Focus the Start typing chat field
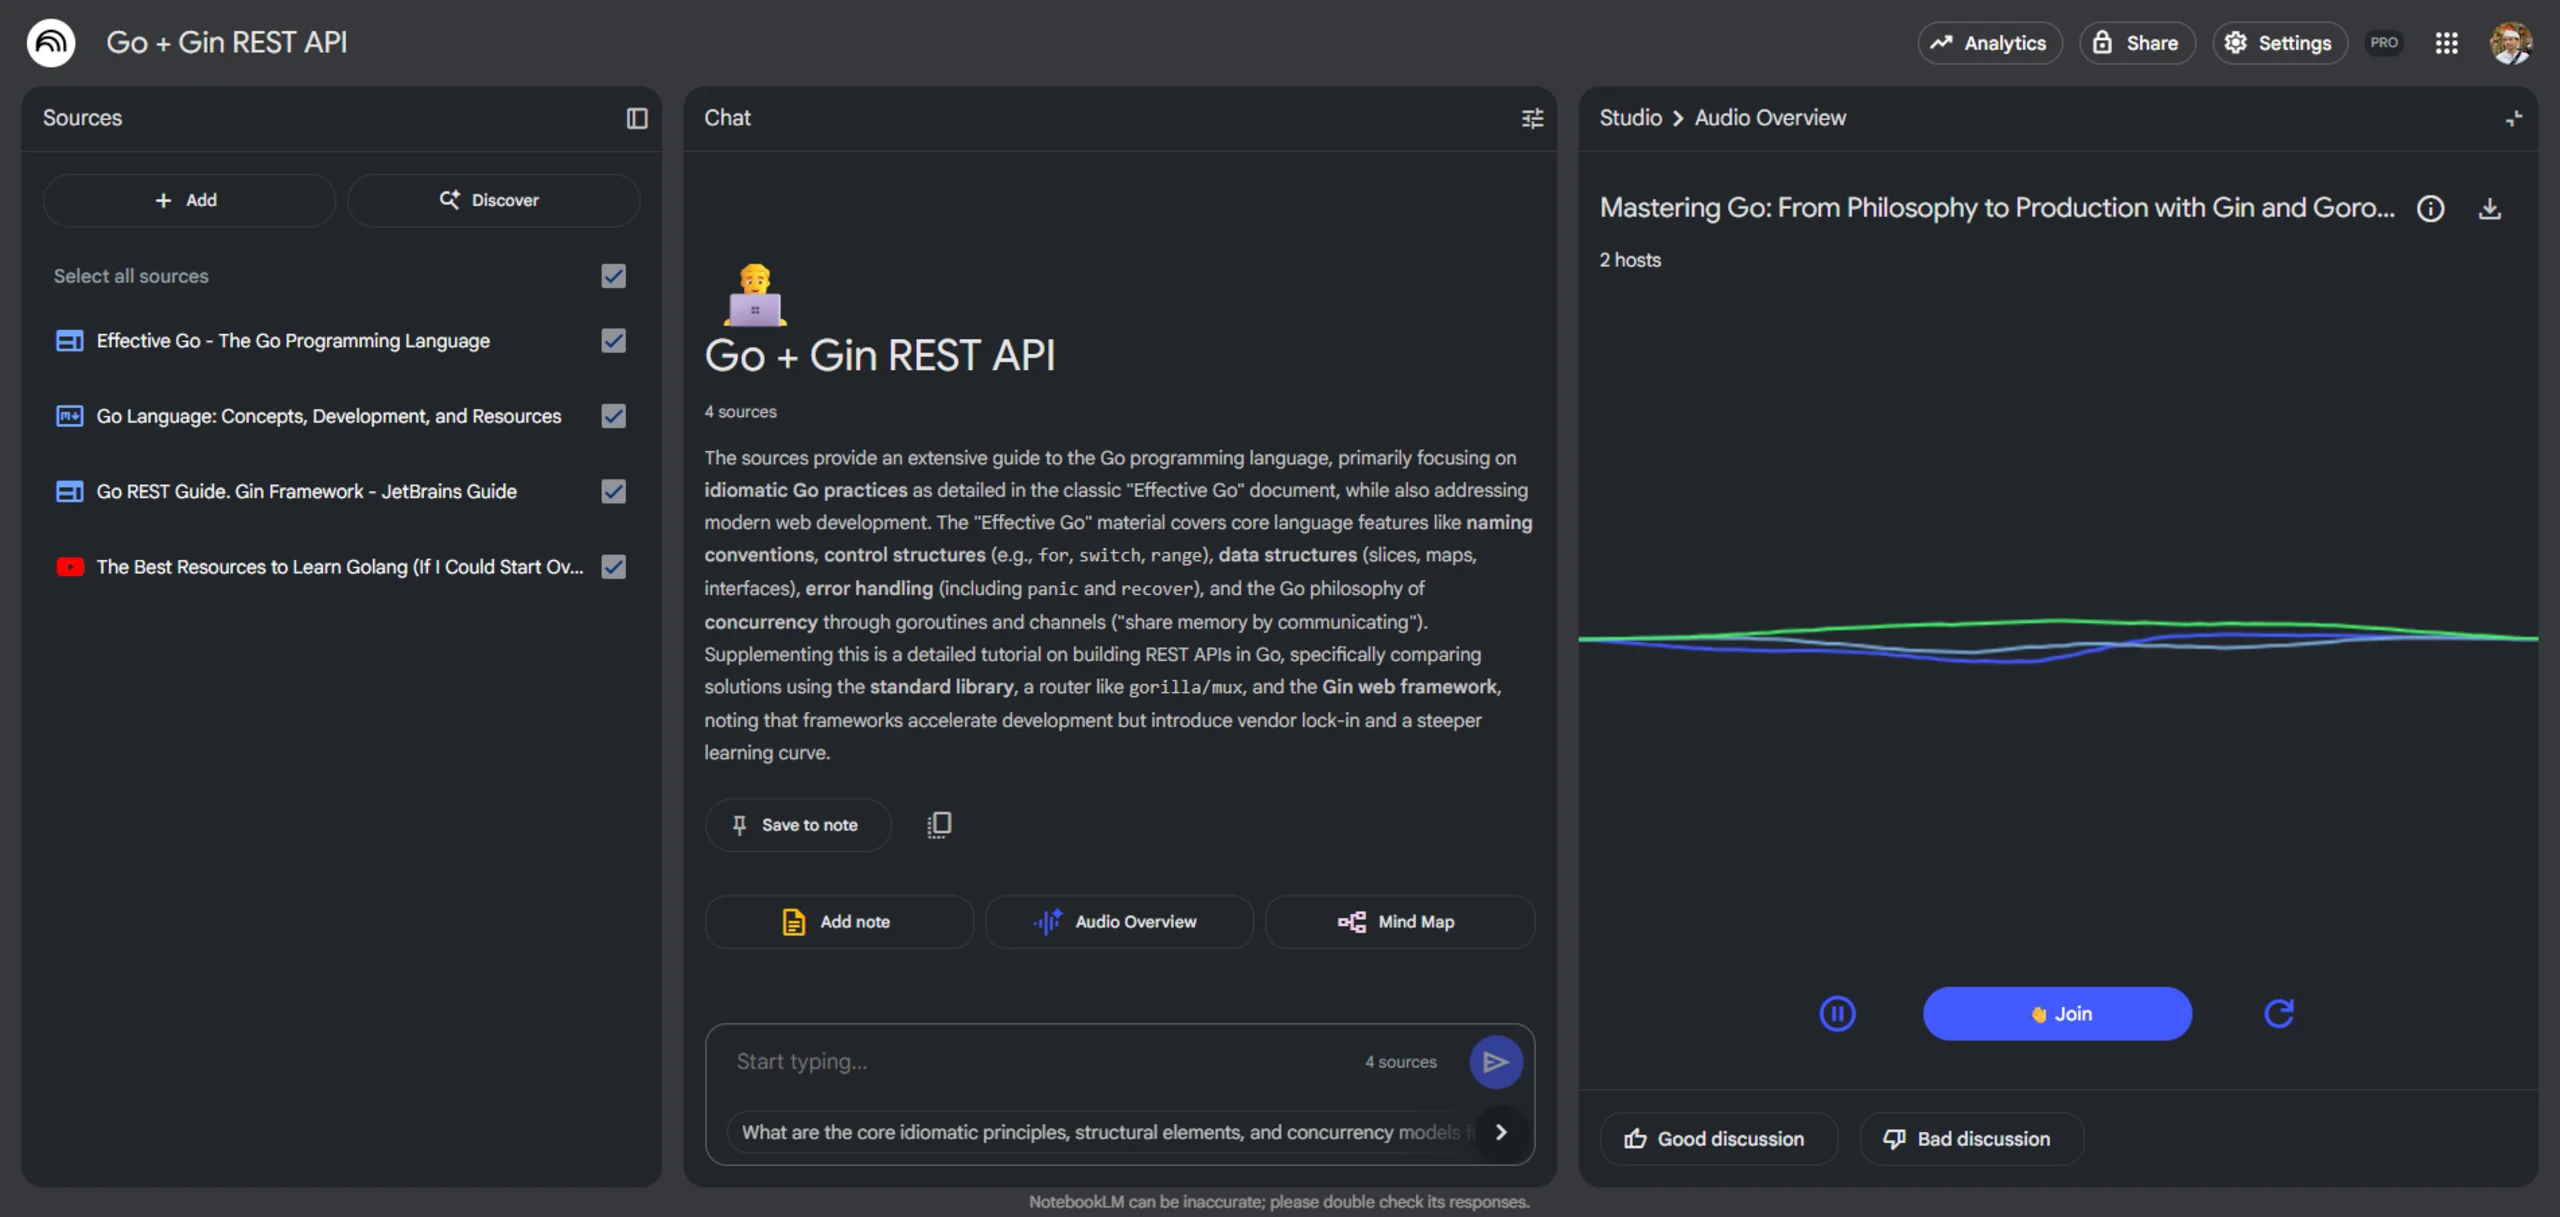The width and height of the screenshot is (2560, 1217). pos(1040,1061)
